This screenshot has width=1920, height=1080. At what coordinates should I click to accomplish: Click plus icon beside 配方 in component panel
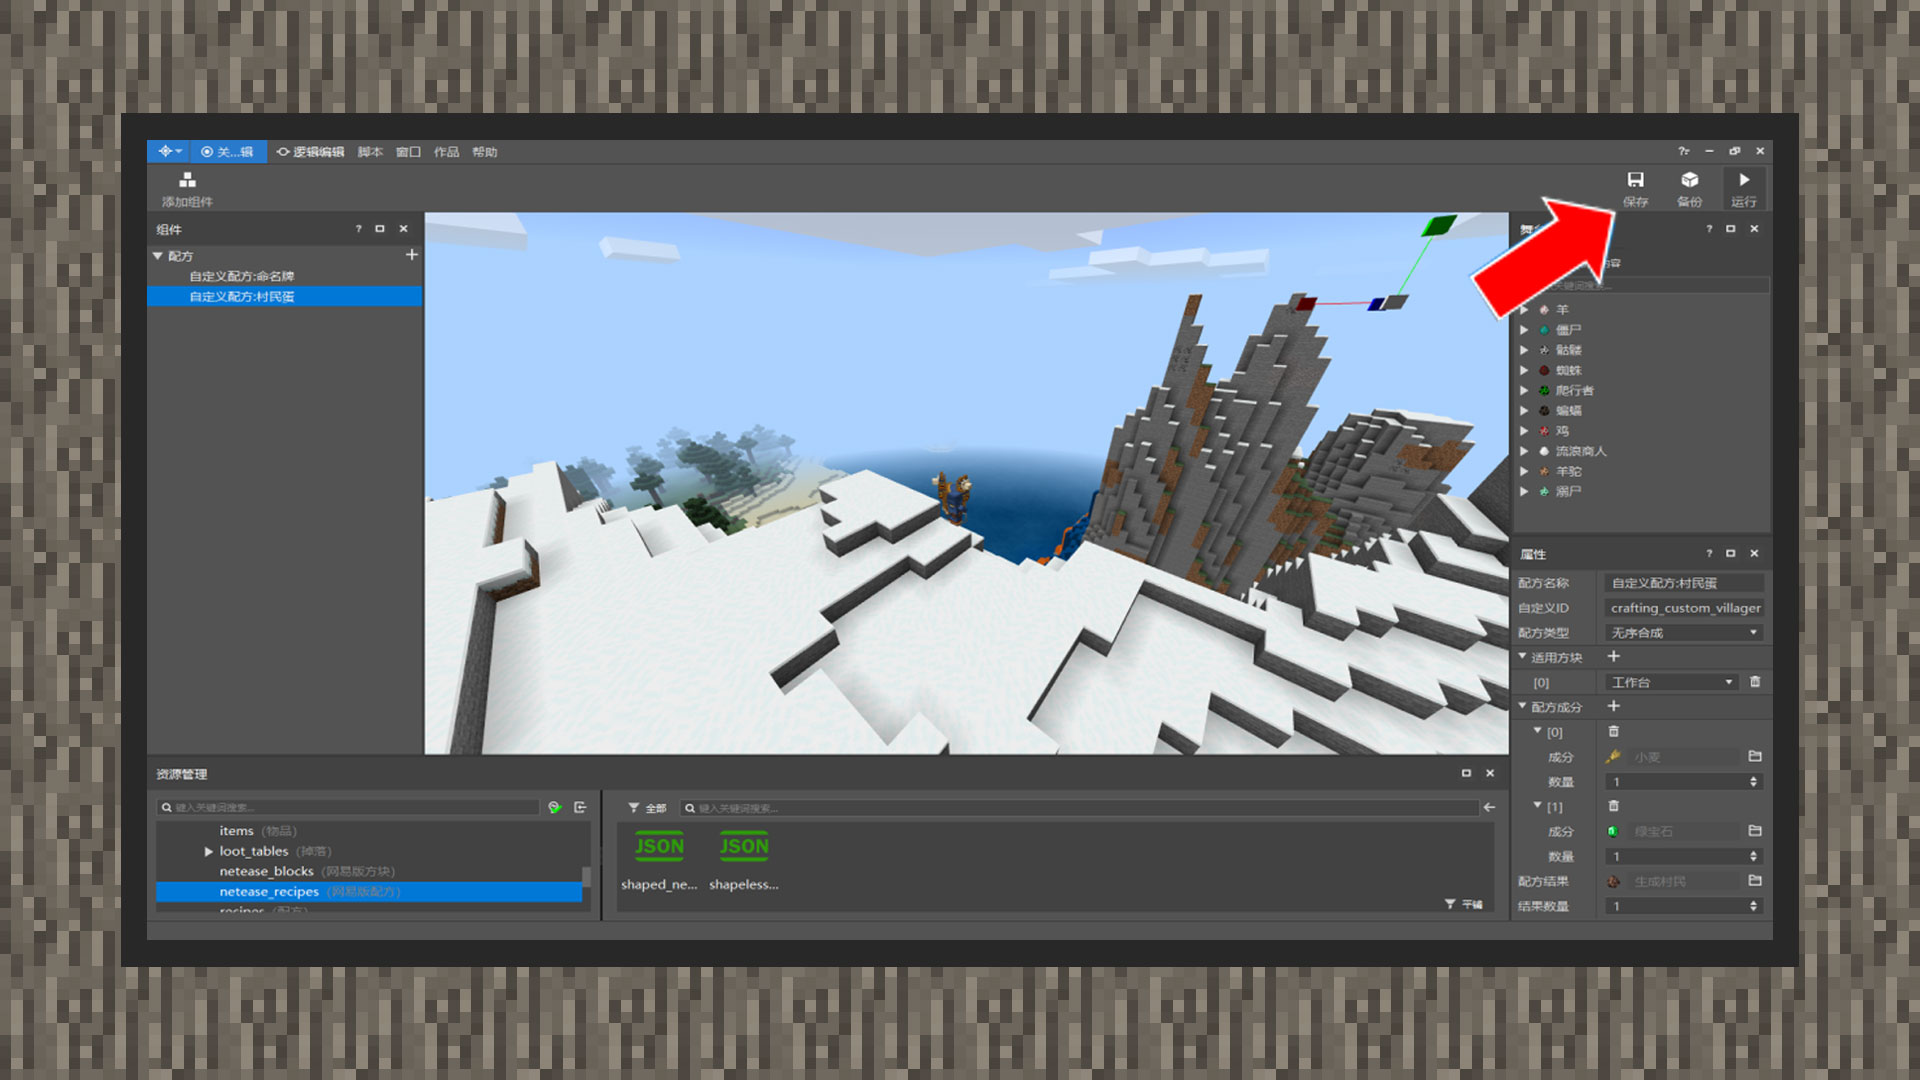411,255
